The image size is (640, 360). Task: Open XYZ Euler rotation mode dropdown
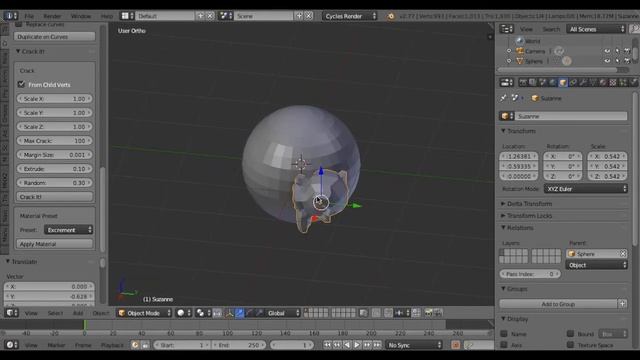586,189
